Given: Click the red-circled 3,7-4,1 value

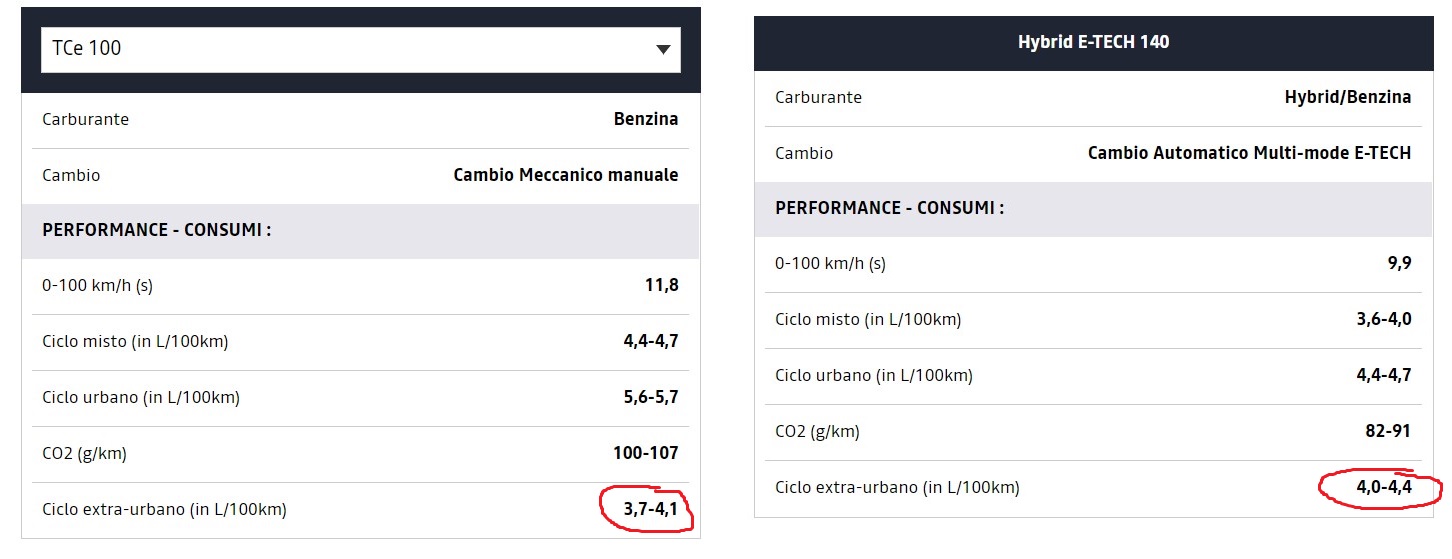Looking at the screenshot, I should [650, 509].
